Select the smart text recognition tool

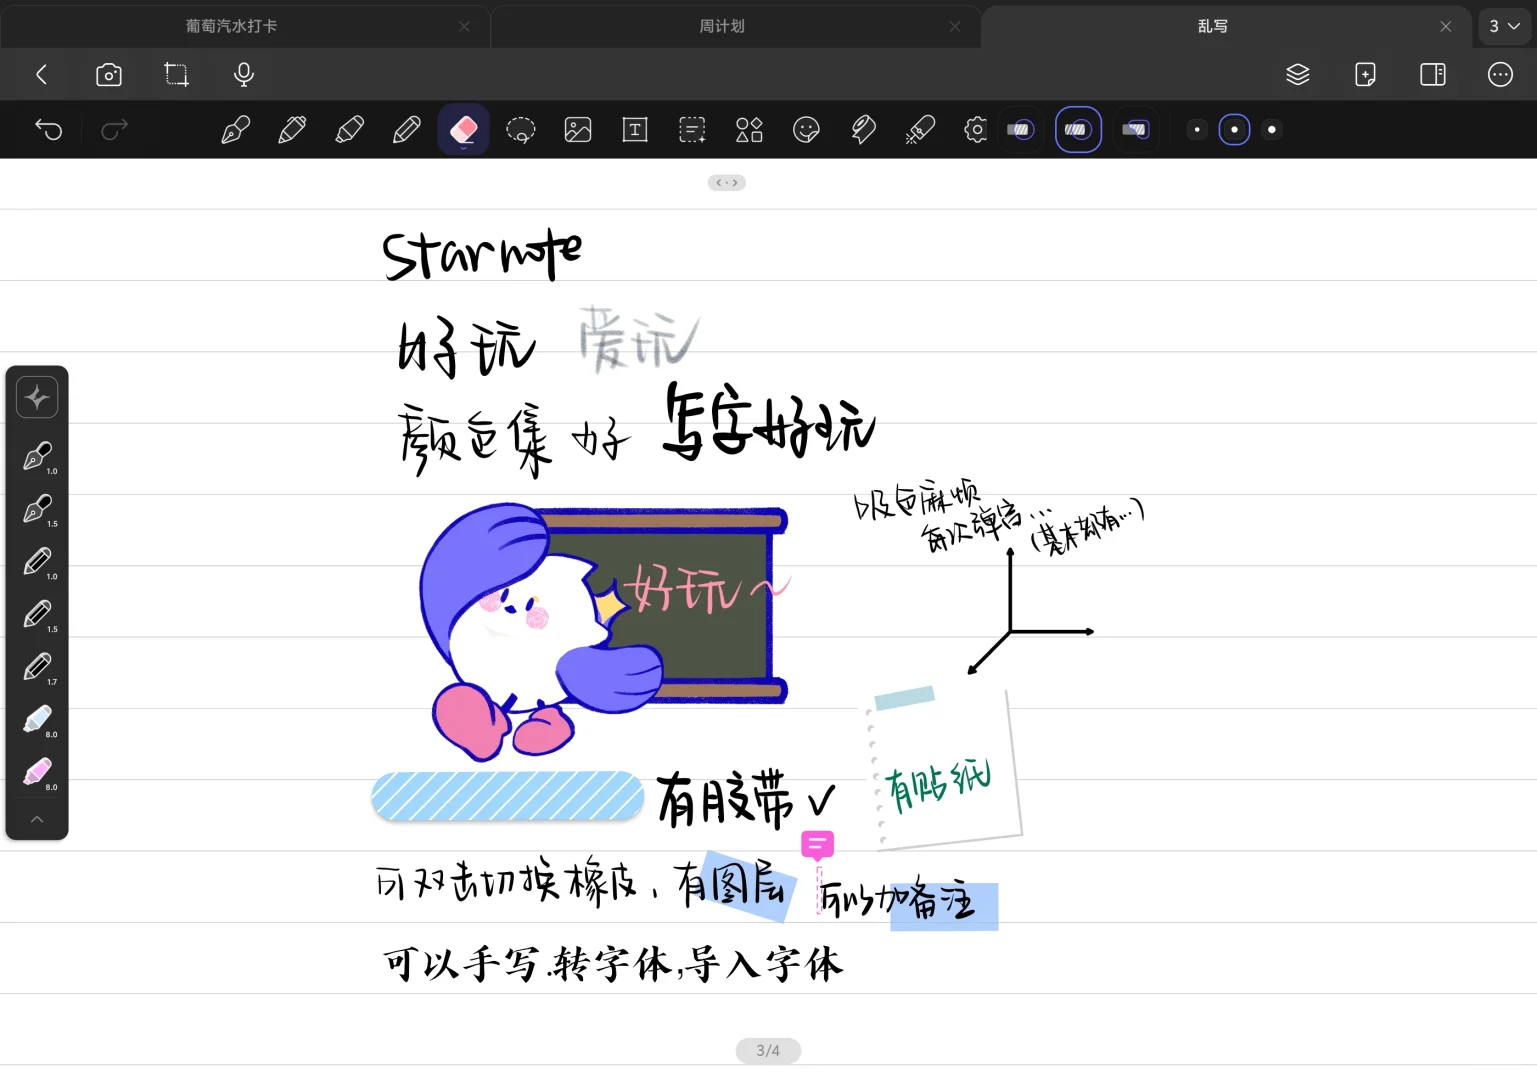(x=692, y=129)
